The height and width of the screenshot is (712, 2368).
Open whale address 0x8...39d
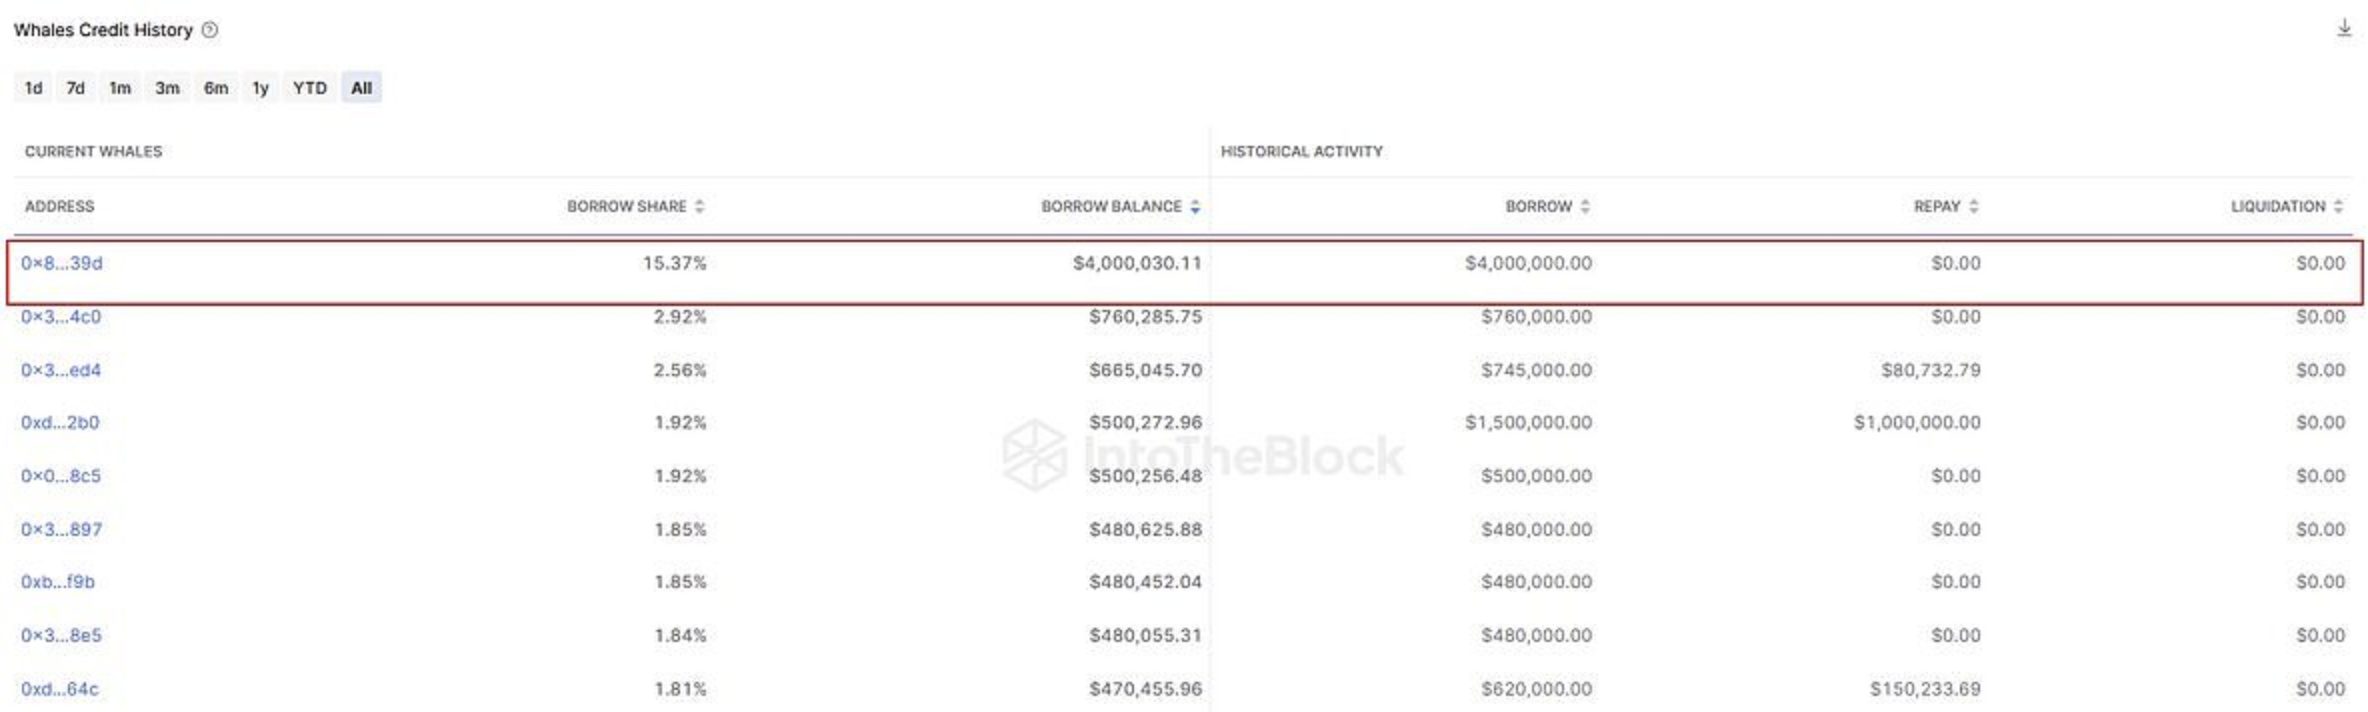tap(62, 263)
